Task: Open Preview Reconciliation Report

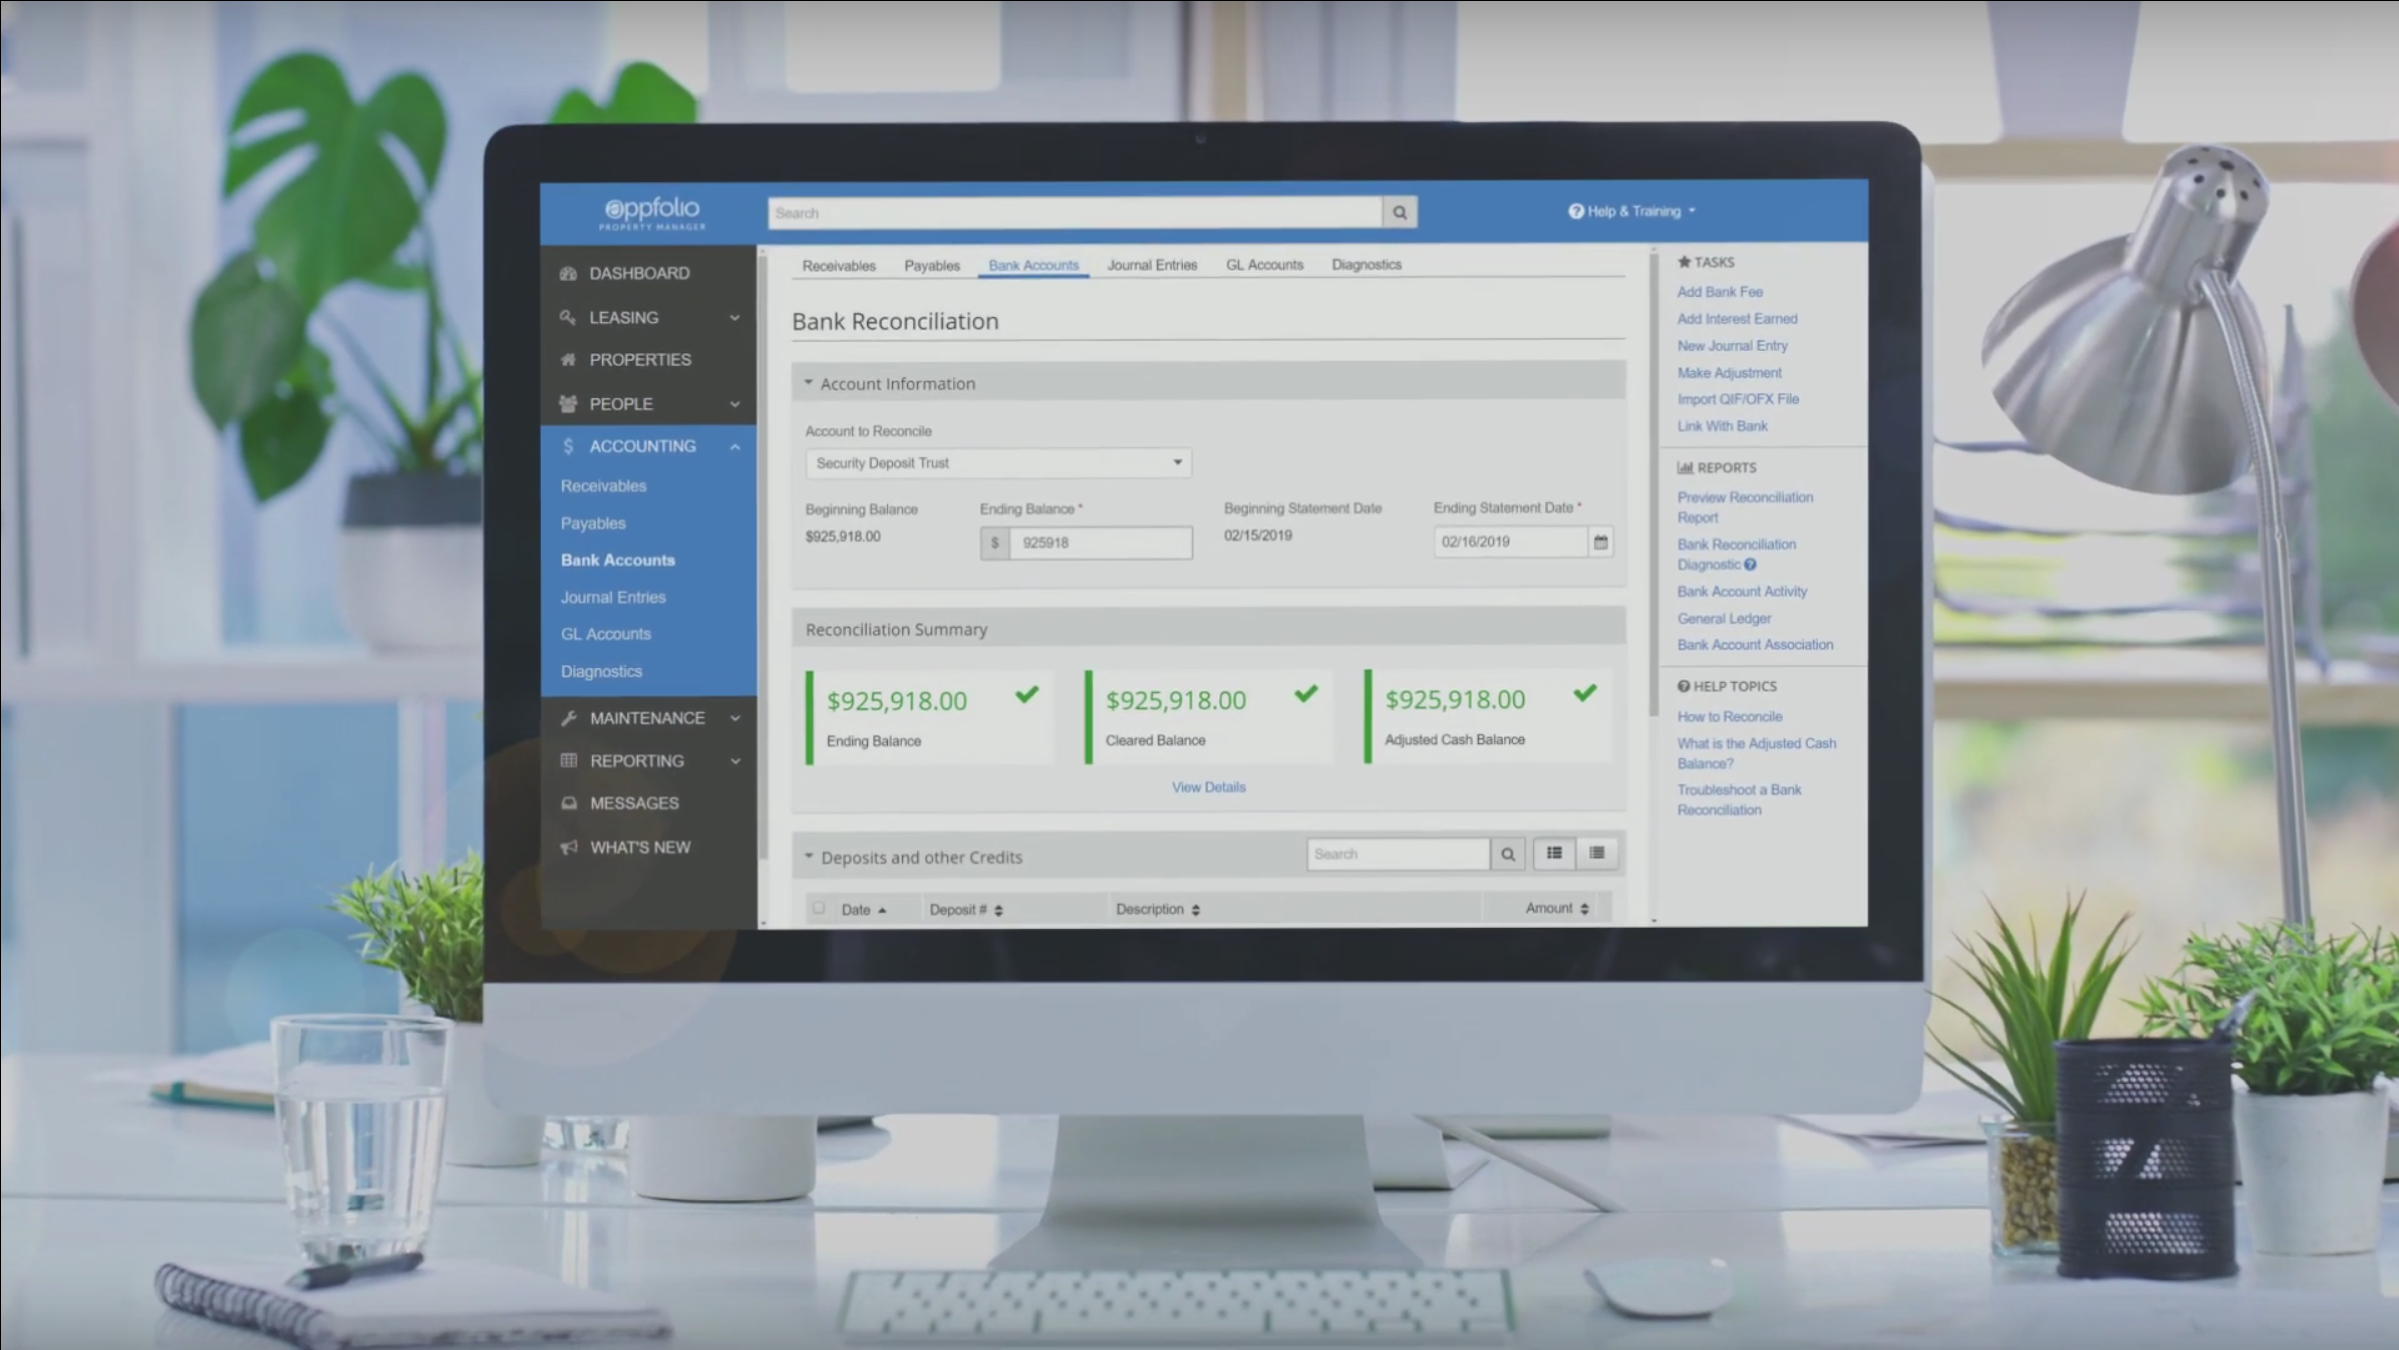Action: click(x=1745, y=507)
